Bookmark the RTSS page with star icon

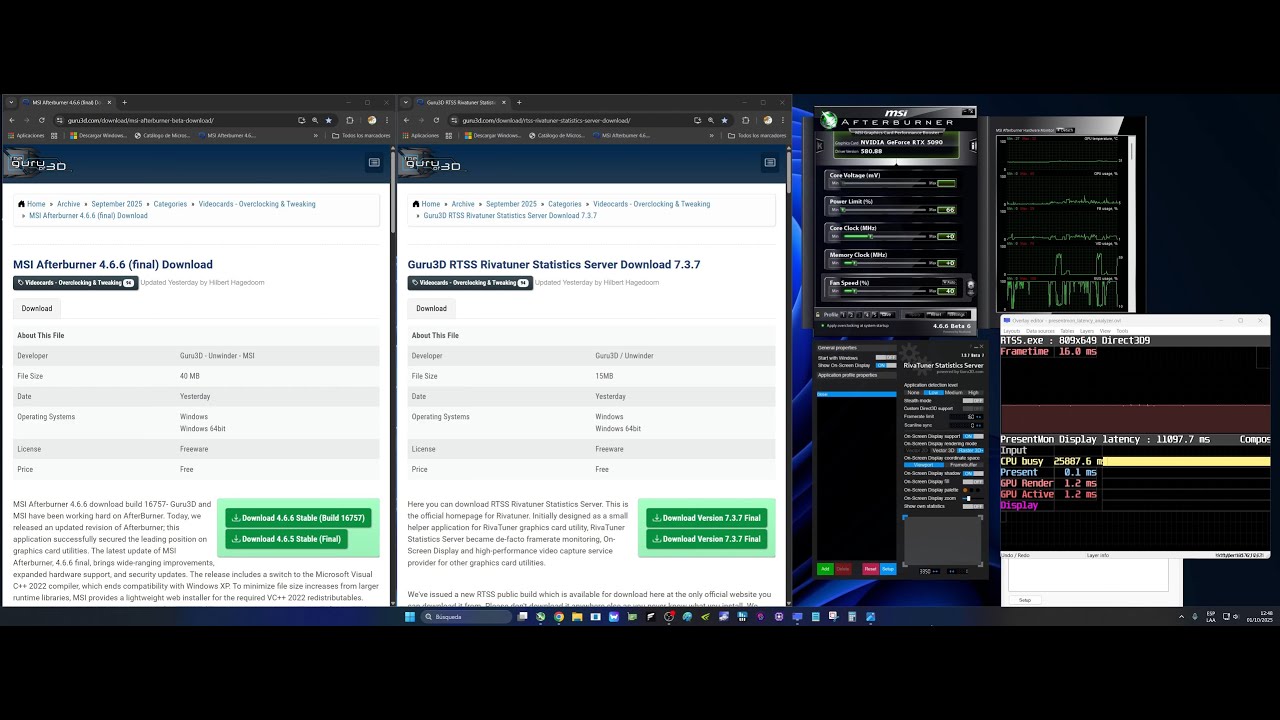724,120
